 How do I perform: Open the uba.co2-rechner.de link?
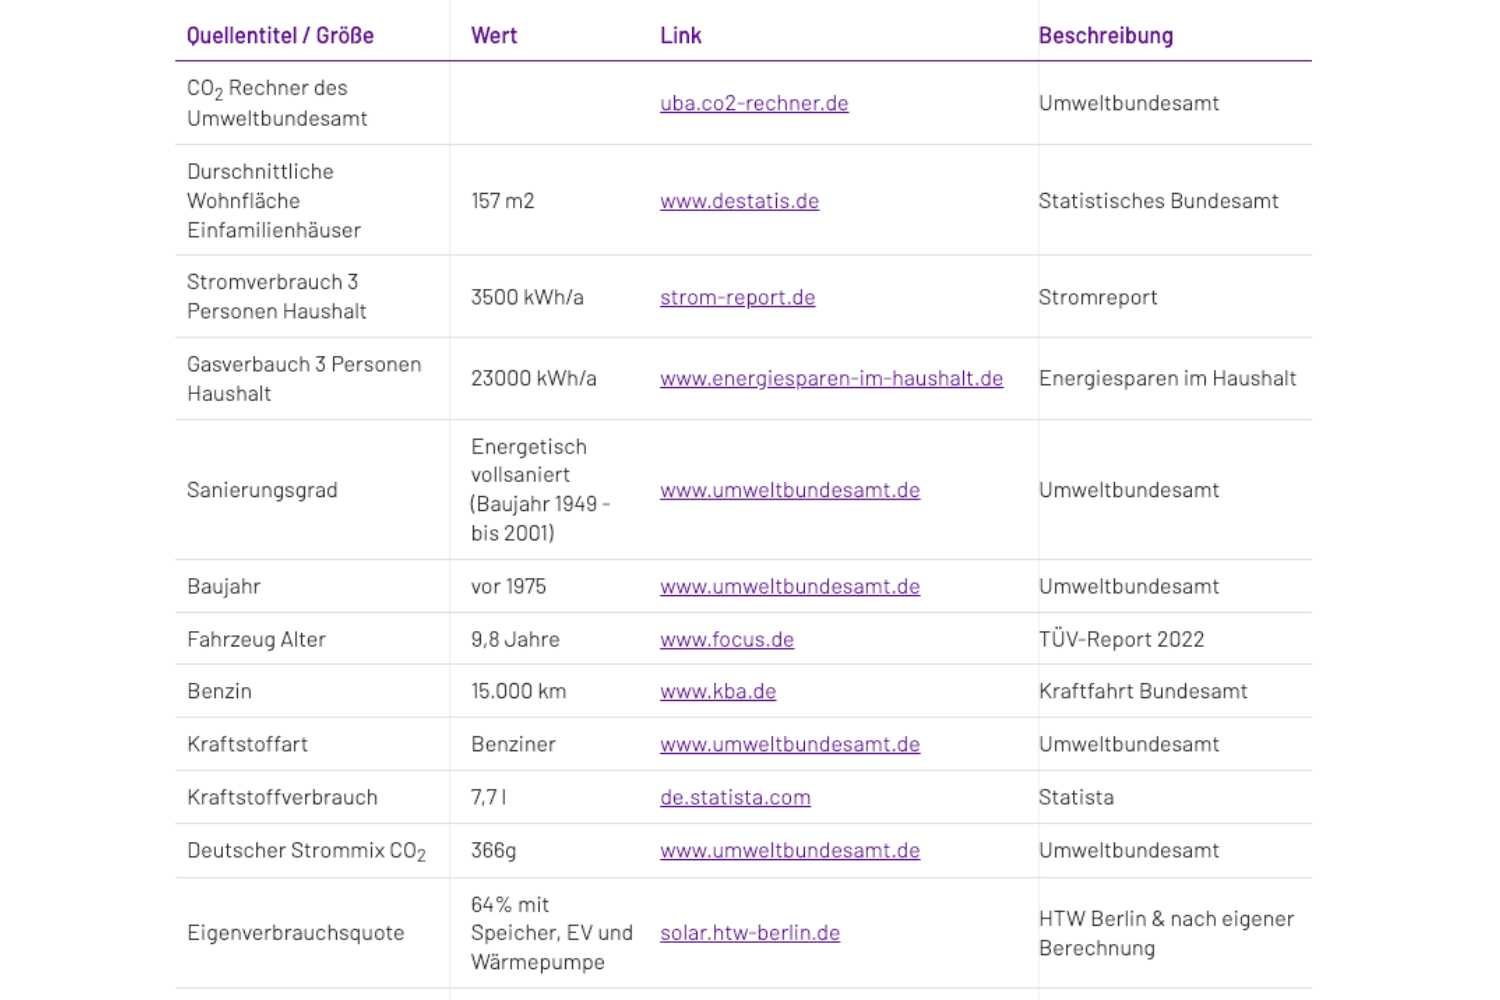click(x=754, y=103)
